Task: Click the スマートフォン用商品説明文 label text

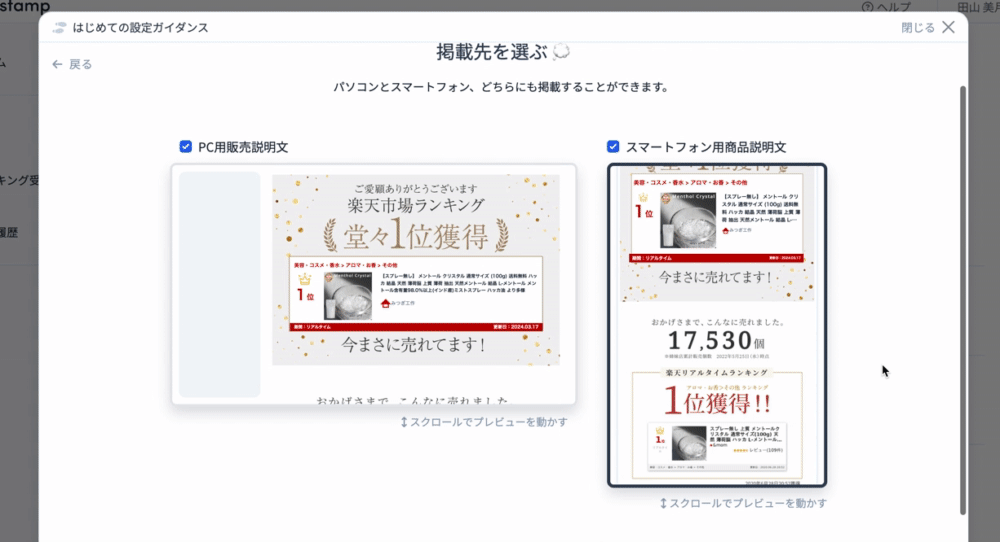Action: pos(706,147)
